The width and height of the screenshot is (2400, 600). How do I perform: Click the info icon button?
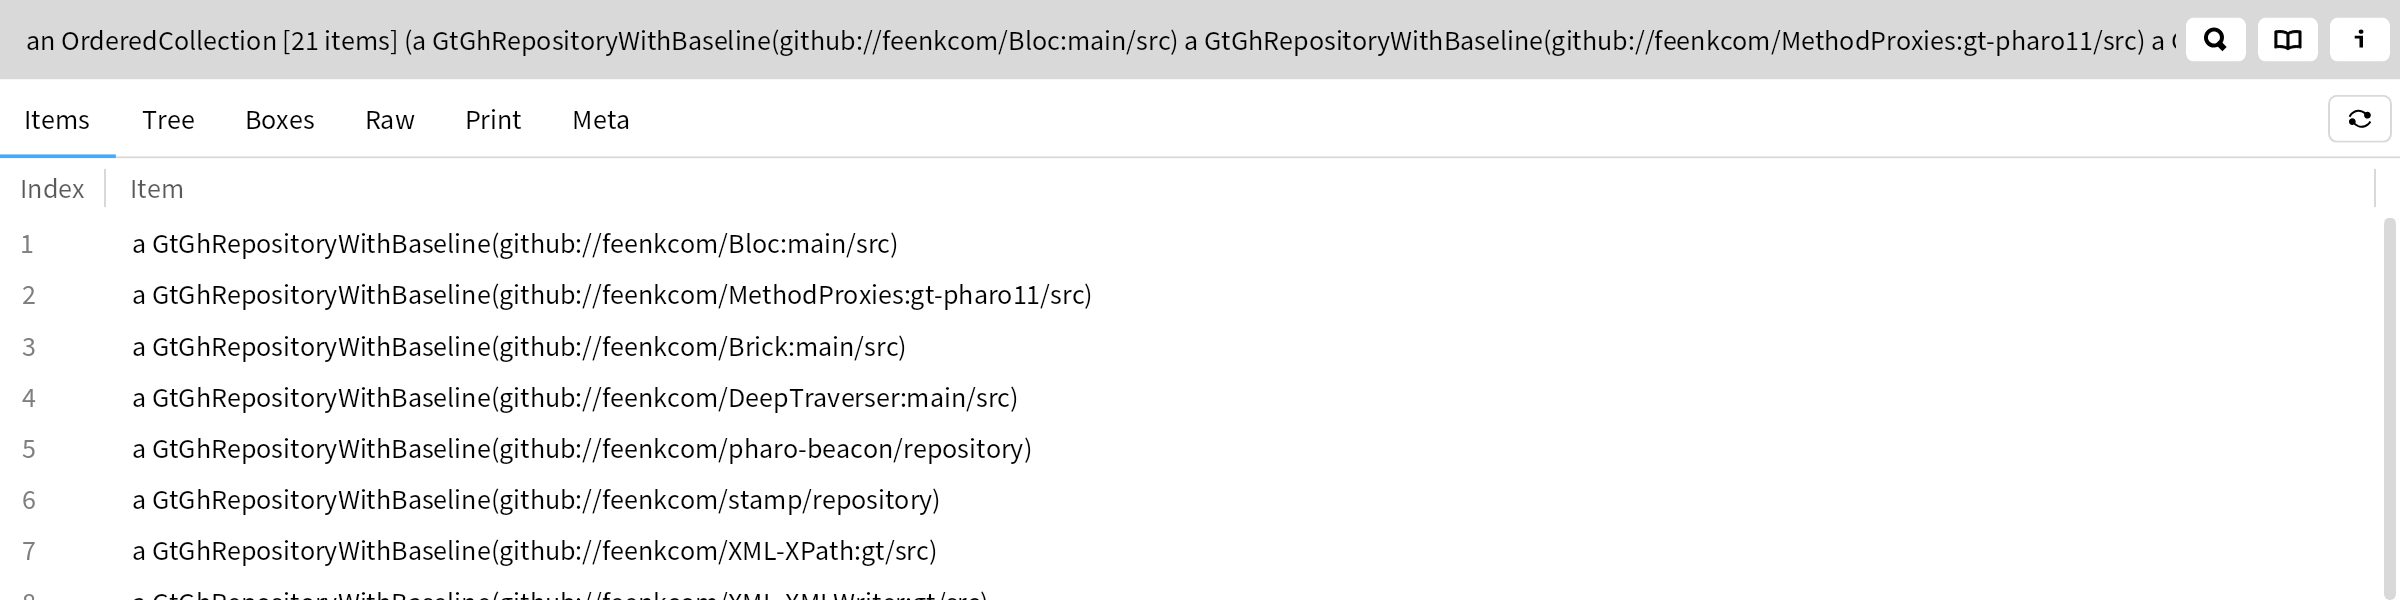pyautogui.click(x=2359, y=40)
